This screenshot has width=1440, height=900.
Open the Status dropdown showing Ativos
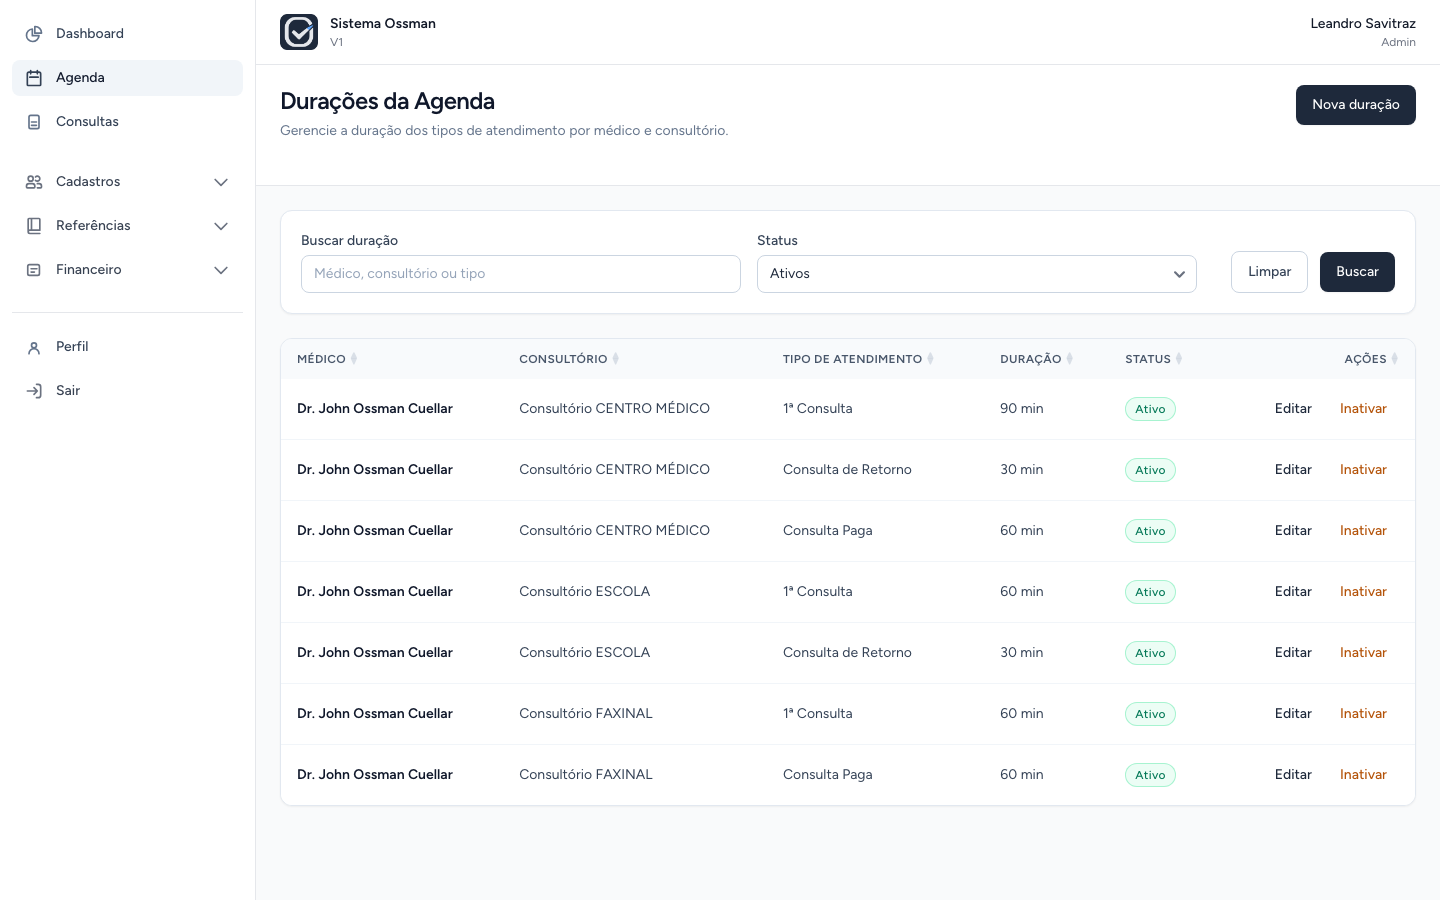[x=977, y=274]
